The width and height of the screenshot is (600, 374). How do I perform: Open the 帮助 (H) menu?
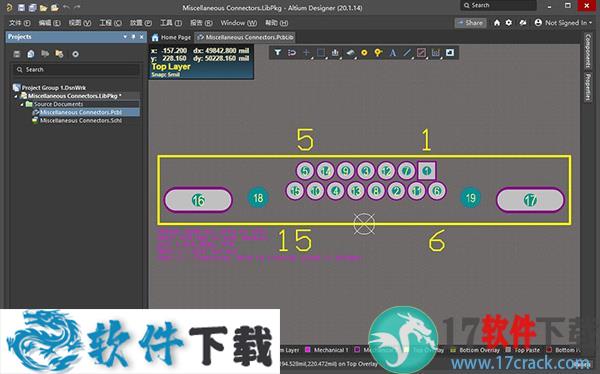[x=276, y=23]
